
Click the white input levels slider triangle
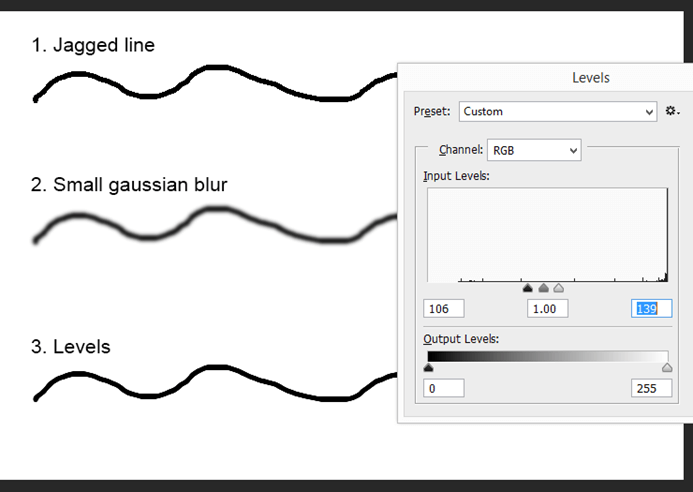558,288
